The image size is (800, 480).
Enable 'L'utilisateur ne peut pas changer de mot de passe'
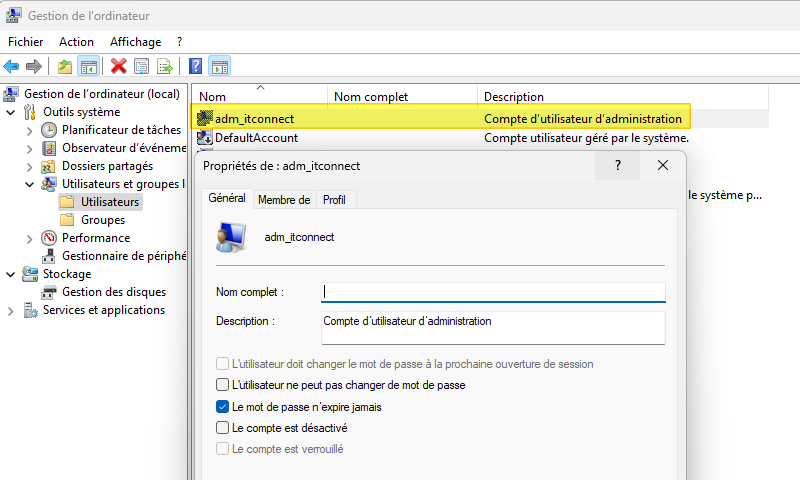click(222, 385)
